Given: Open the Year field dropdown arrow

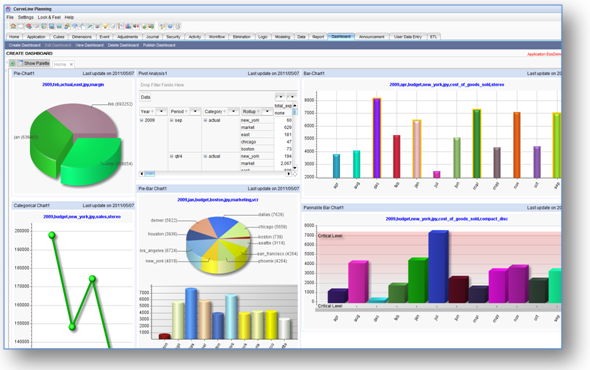Looking at the screenshot, I should (161, 111).
